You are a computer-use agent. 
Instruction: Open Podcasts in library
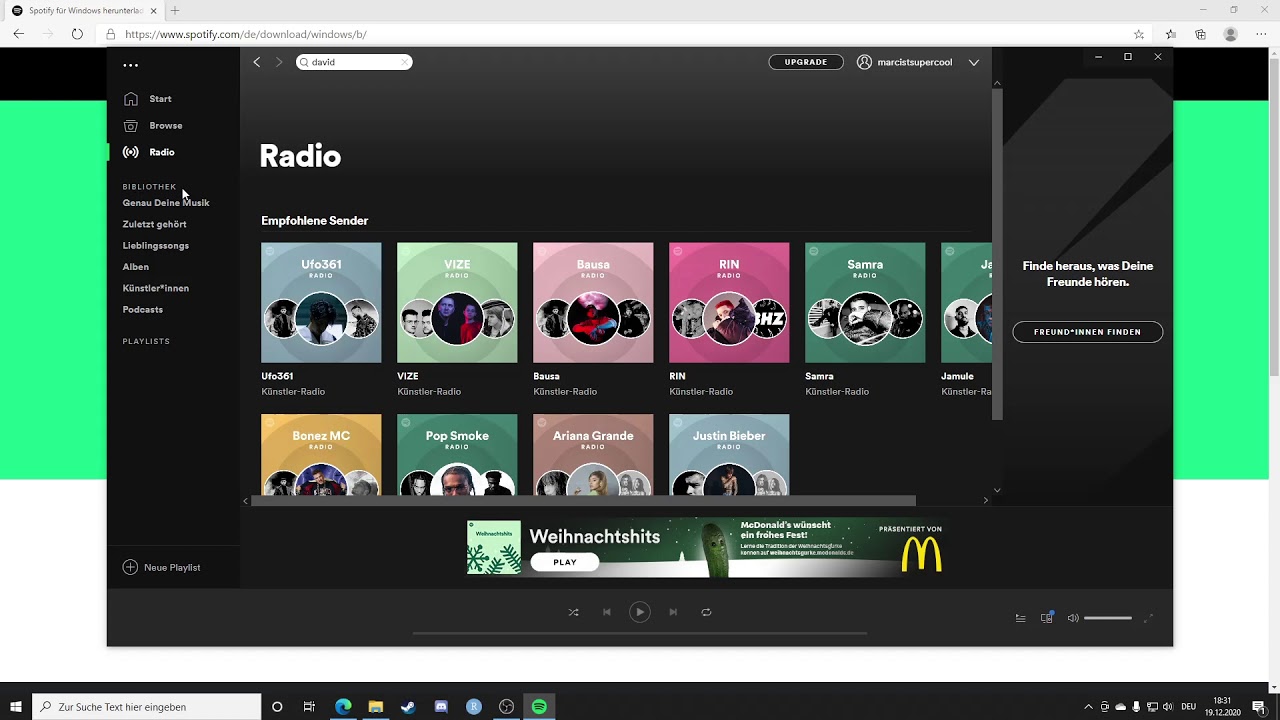click(143, 310)
